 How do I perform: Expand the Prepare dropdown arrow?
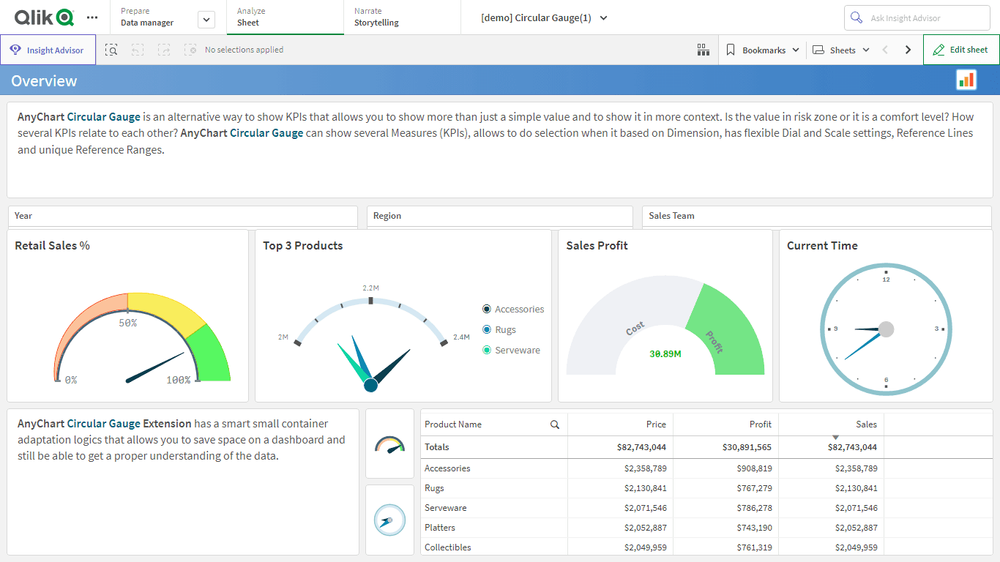[x=206, y=18]
